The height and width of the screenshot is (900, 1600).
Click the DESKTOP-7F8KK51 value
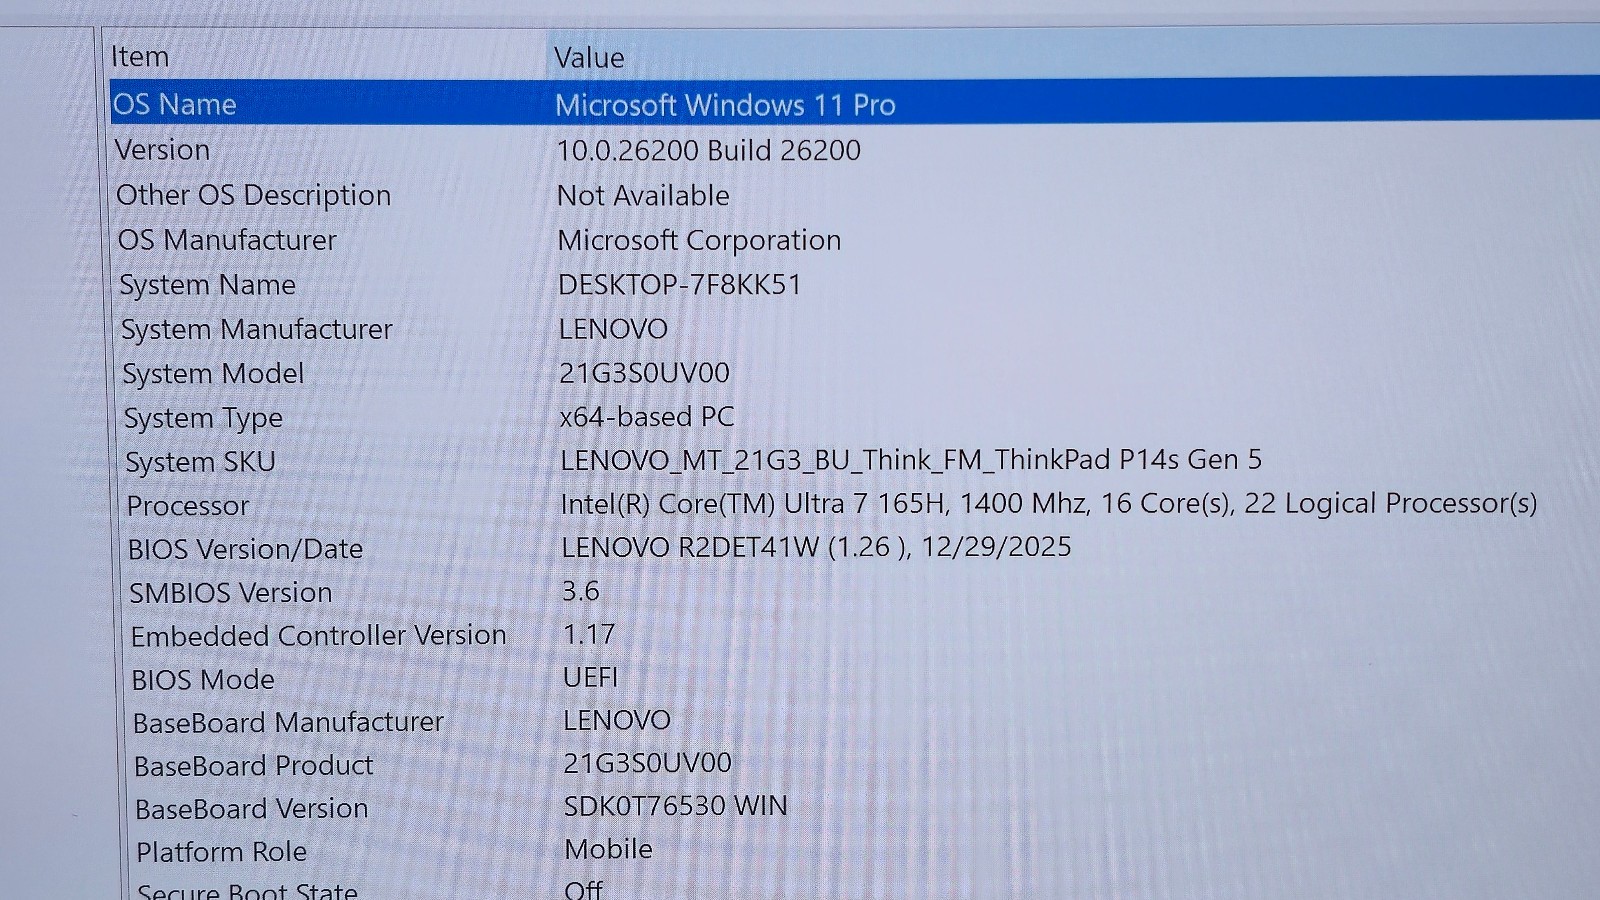[x=680, y=285]
